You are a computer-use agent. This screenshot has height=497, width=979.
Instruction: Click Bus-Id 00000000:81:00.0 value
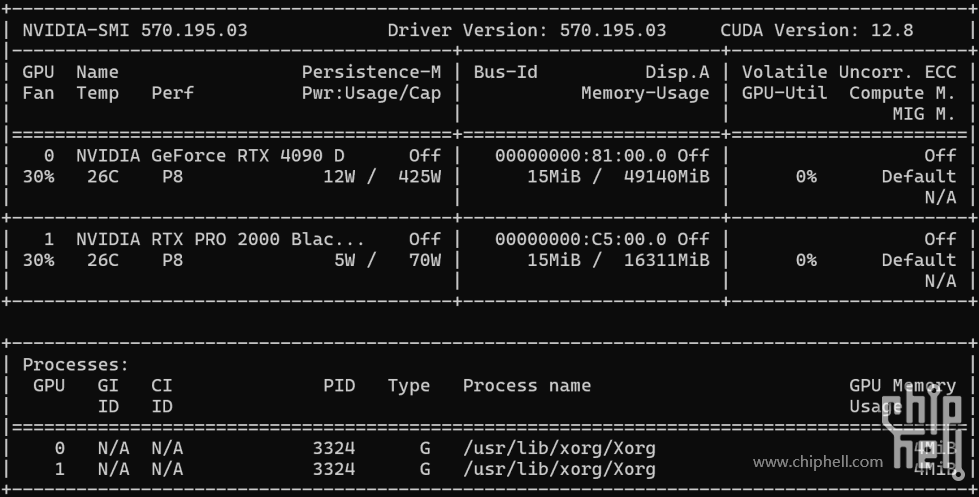pos(585,156)
